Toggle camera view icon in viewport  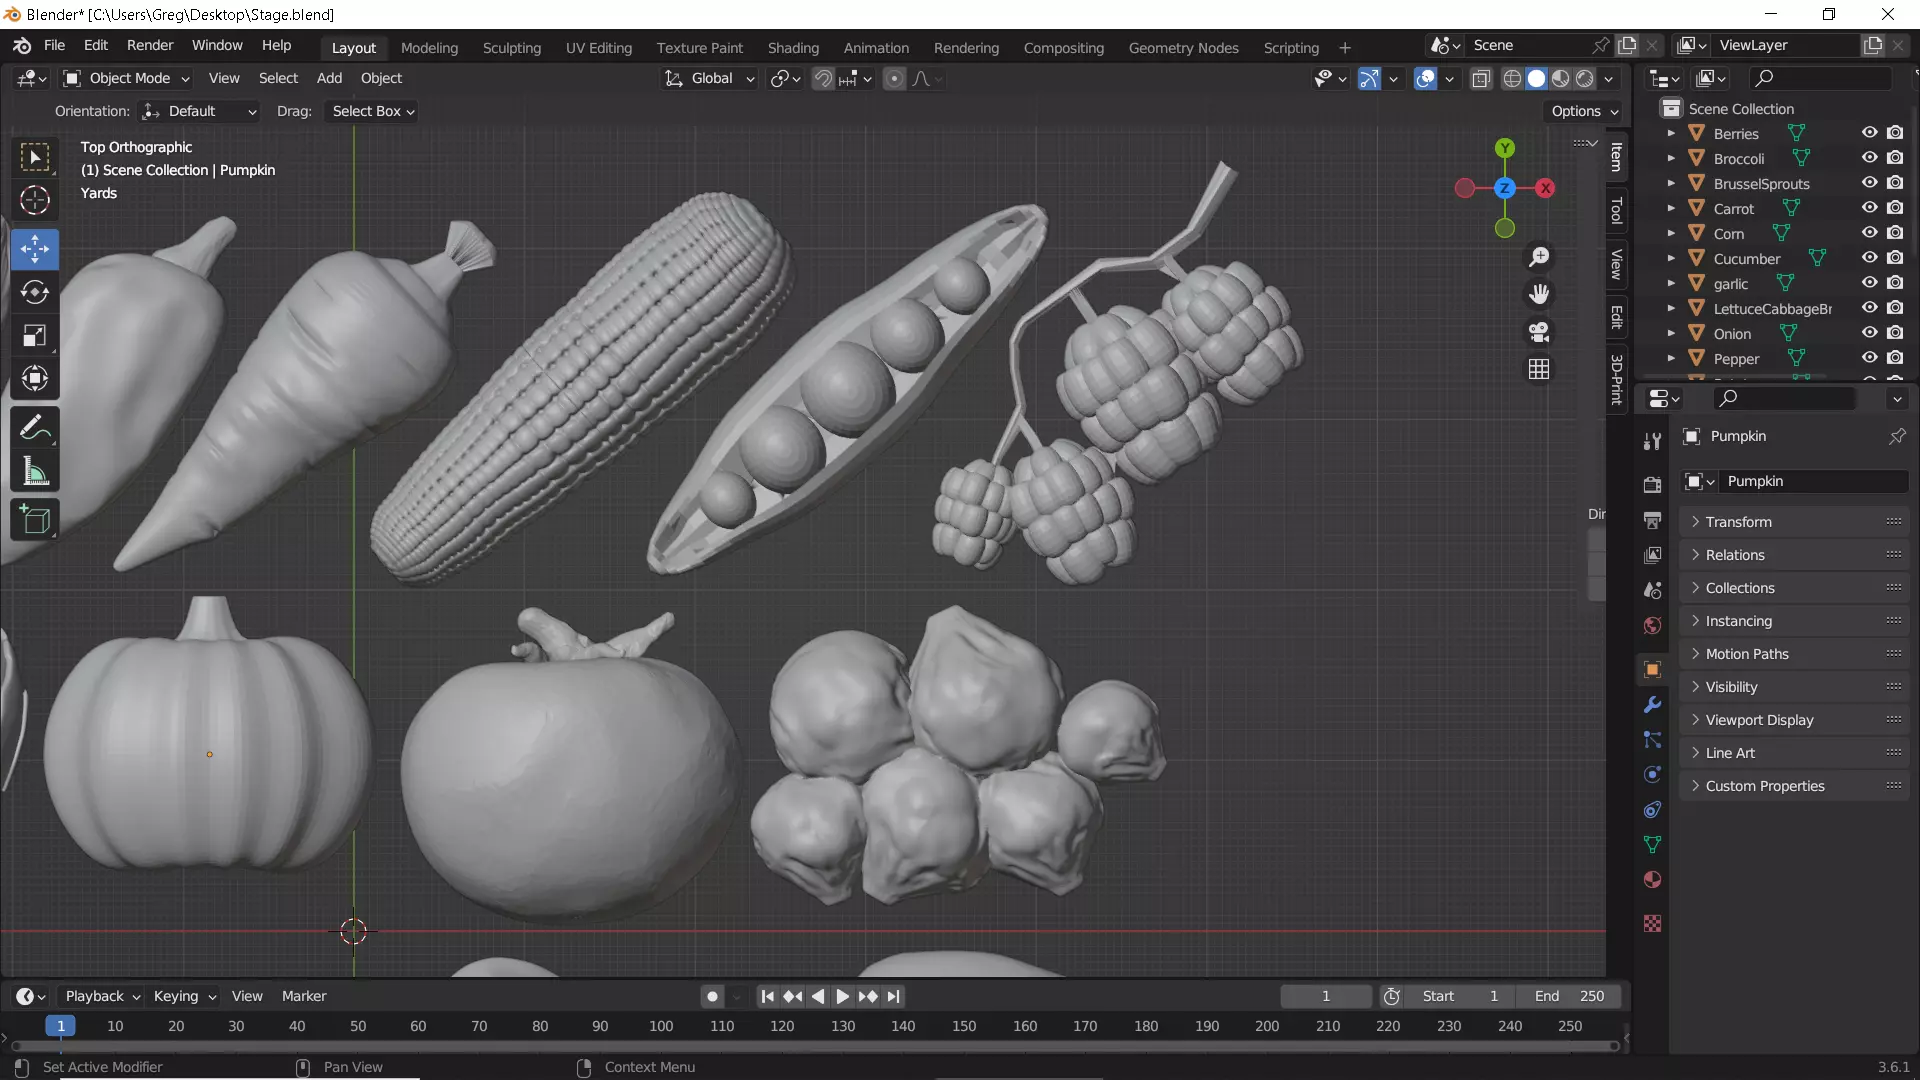coord(1539,332)
